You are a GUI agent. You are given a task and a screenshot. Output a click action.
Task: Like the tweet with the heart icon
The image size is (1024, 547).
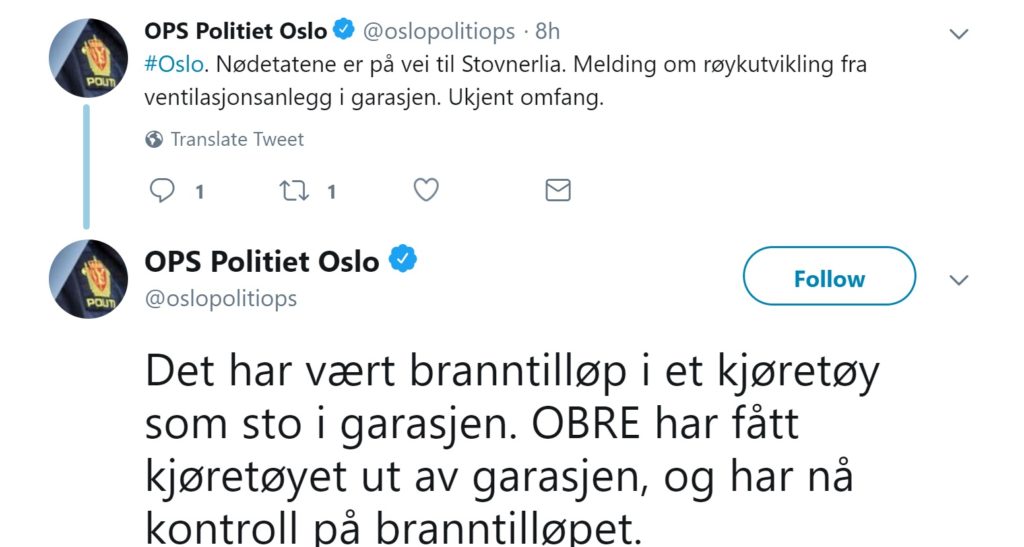point(426,190)
